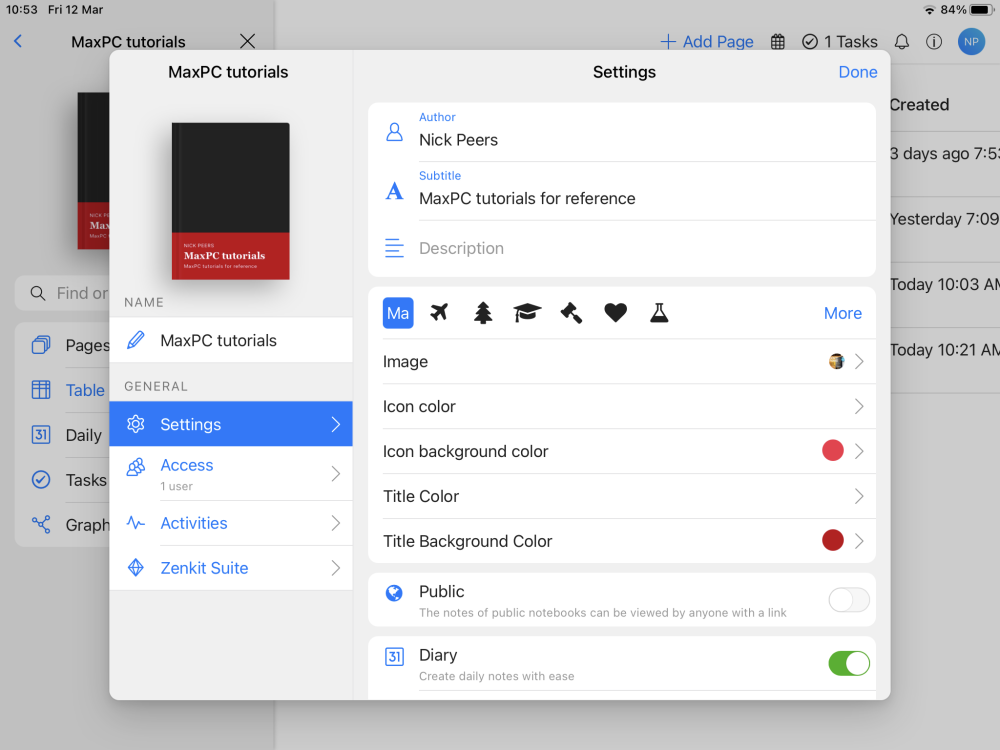Expand the Title Color chevron
Viewport: 1000px width, 750px height.
859,496
